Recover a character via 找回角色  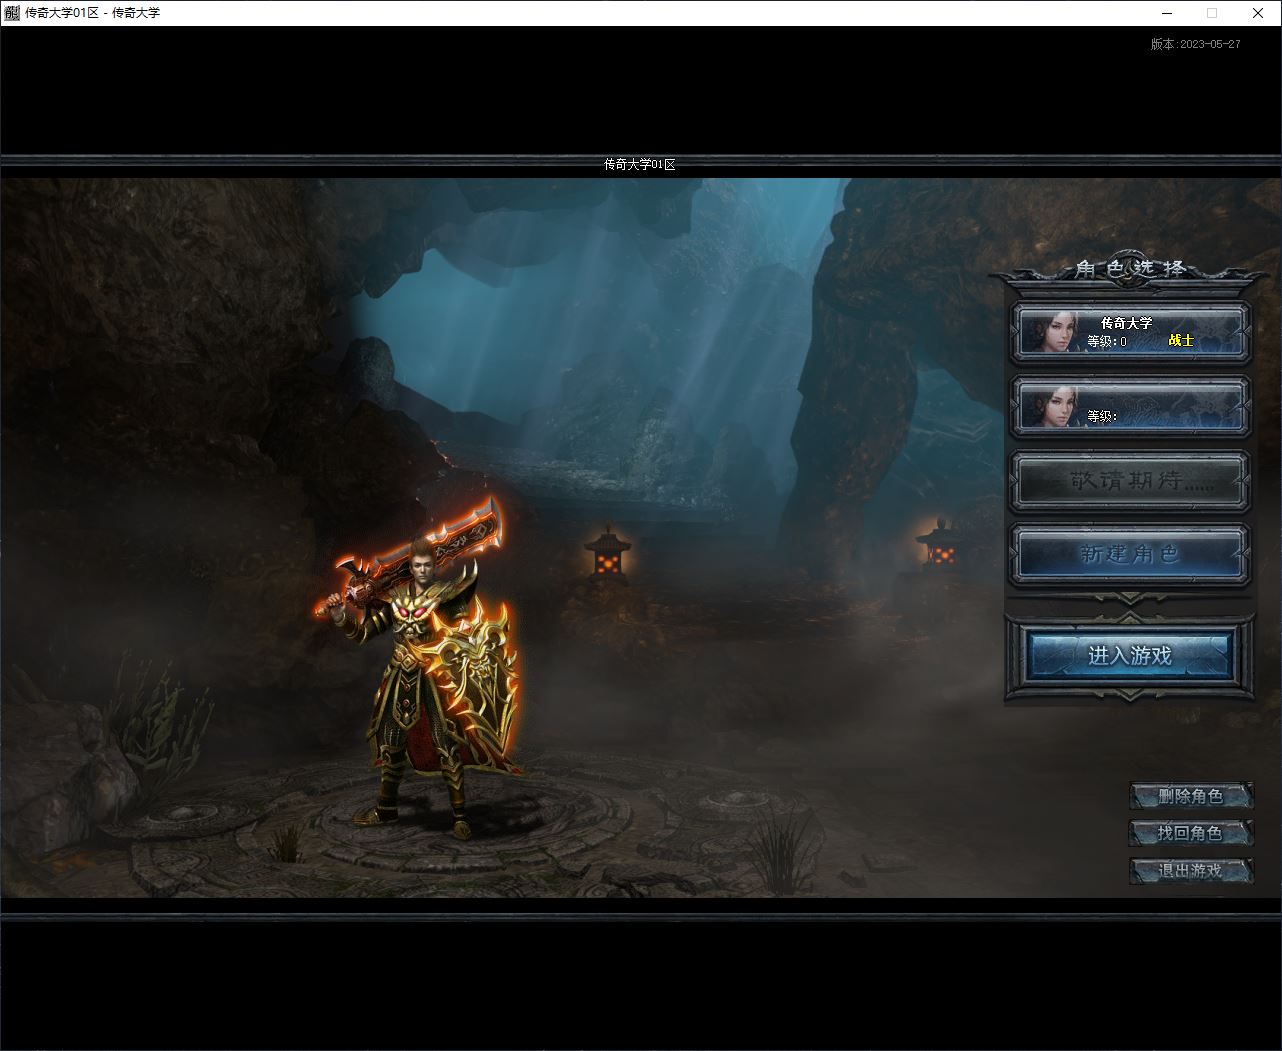[1191, 833]
